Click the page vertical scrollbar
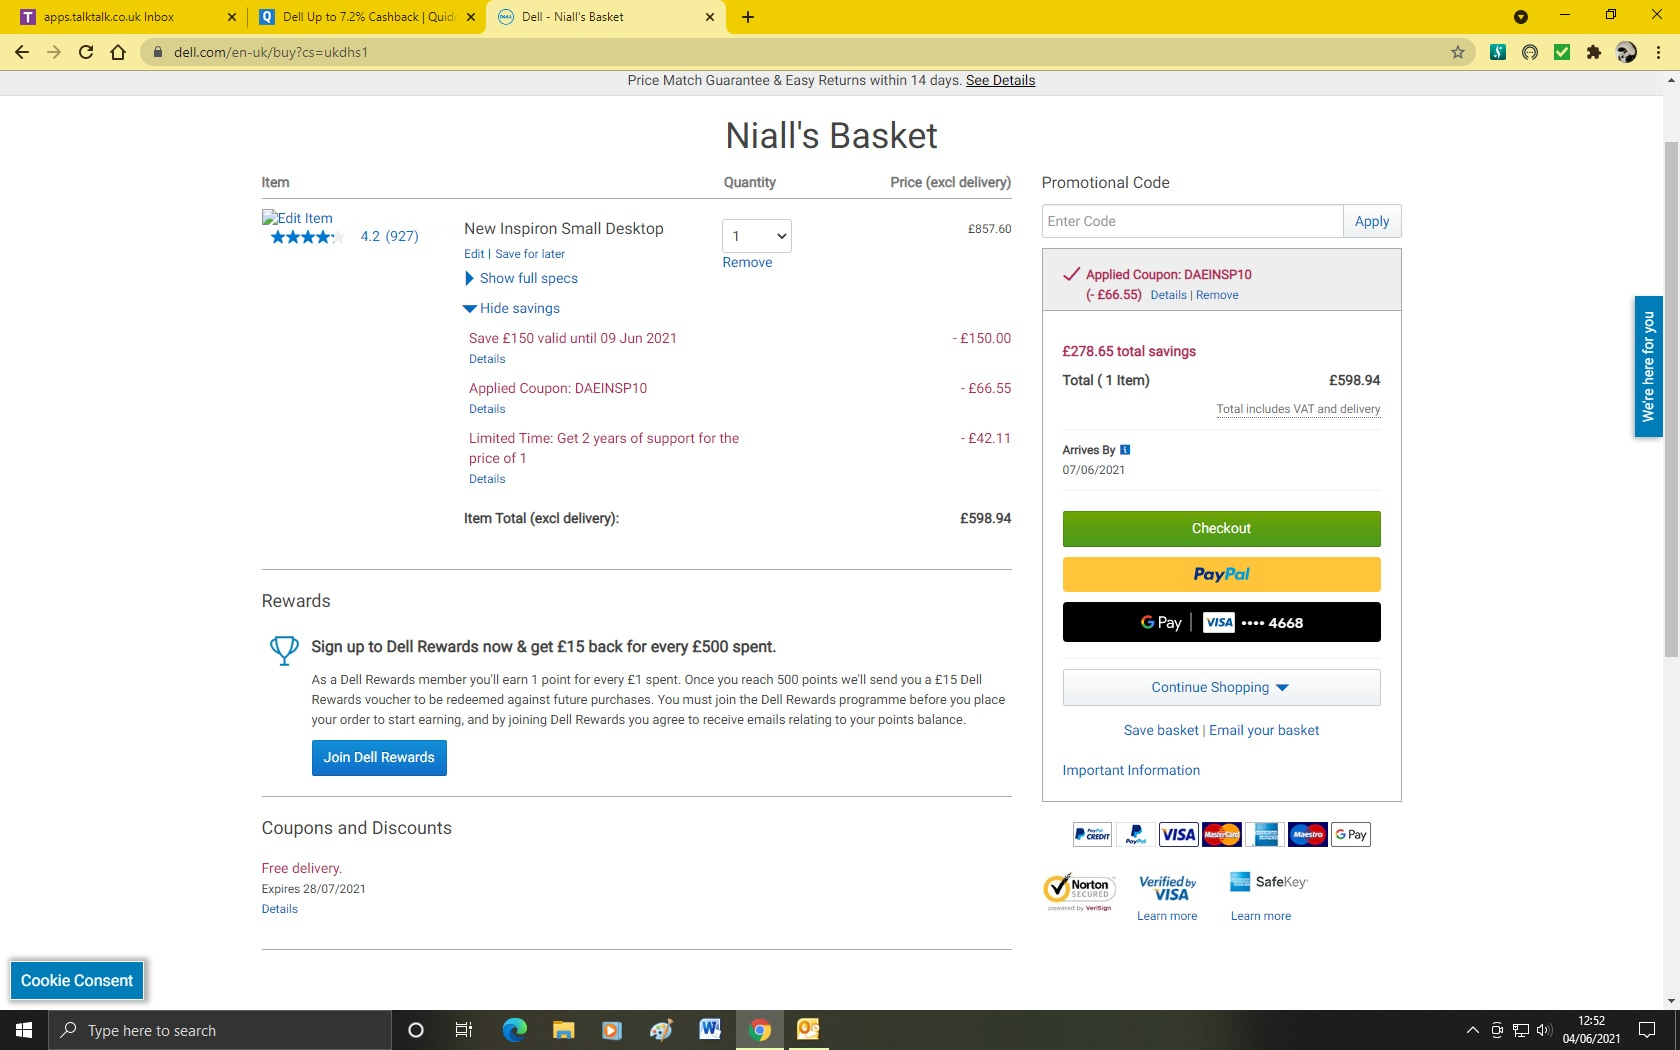The width and height of the screenshot is (1680, 1050). point(1671,400)
